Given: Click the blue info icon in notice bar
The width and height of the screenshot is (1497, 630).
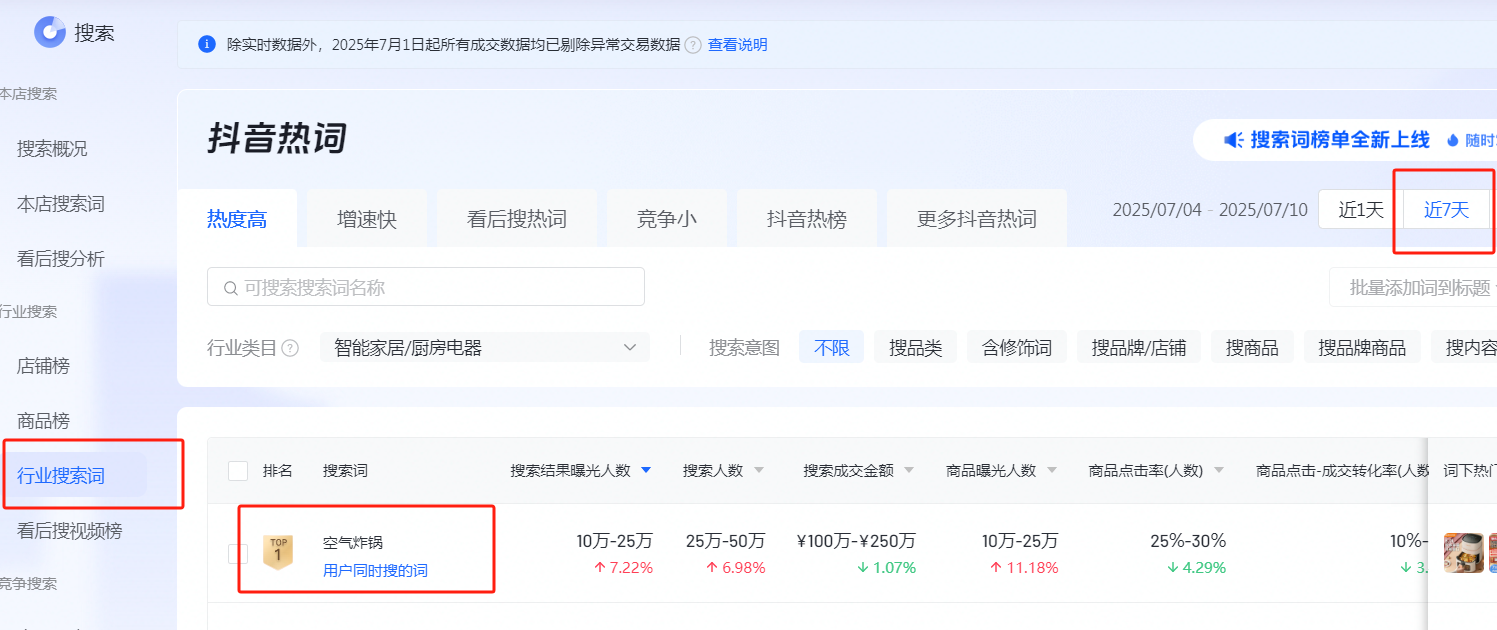Looking at the screenshot, I should point(207,44).
